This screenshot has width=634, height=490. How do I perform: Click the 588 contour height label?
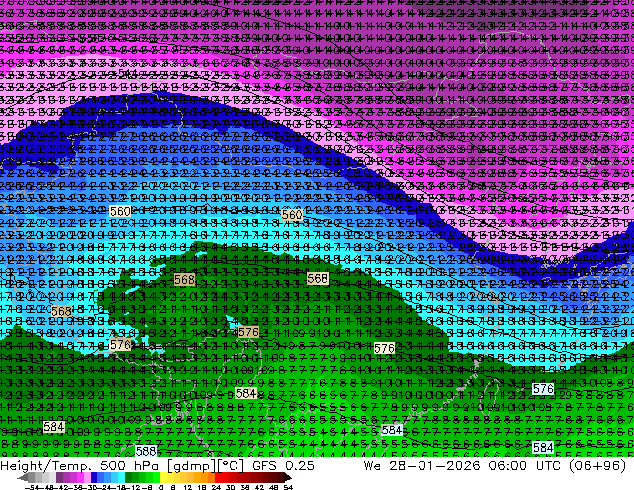coord(146,451)
